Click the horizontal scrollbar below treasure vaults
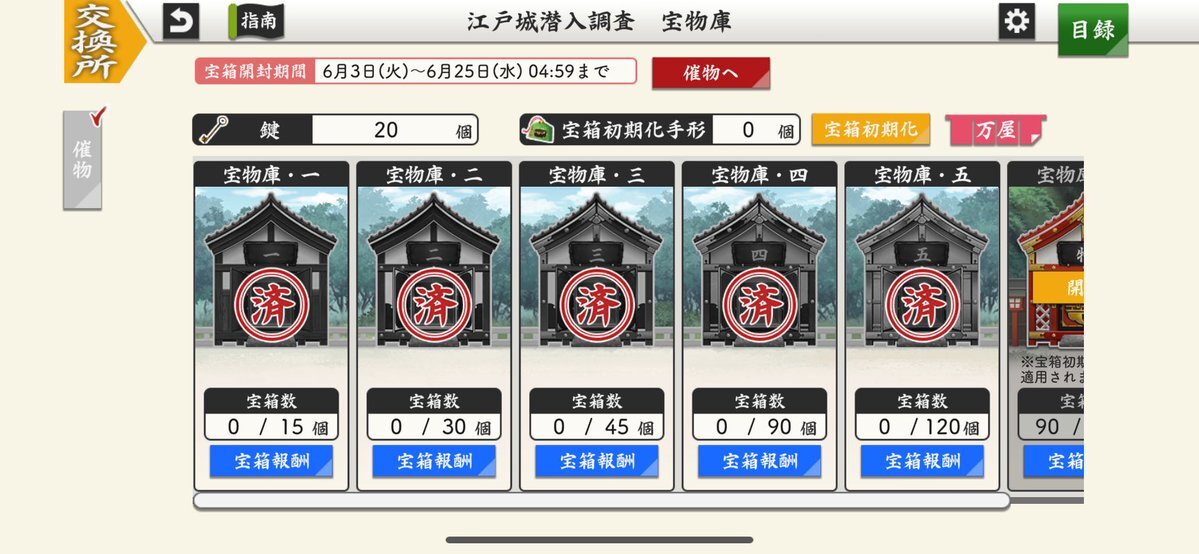Viewport: 1199px width, 554px height. [602, 500]
